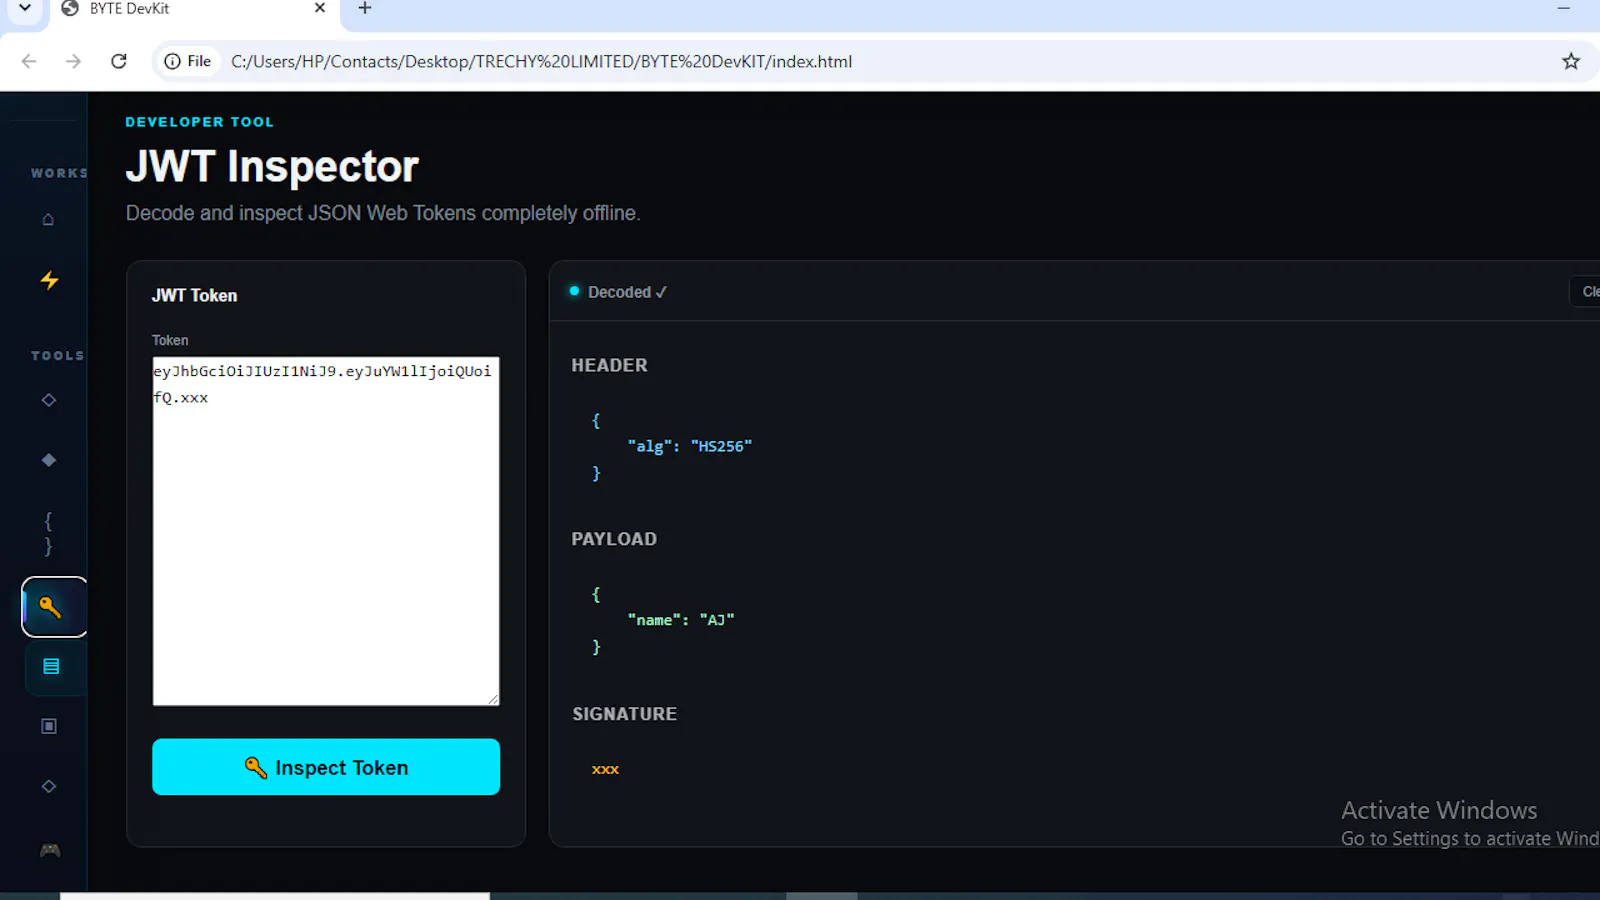
Task: Click the PAYLOAD section label
Action: tap(614, 539)
